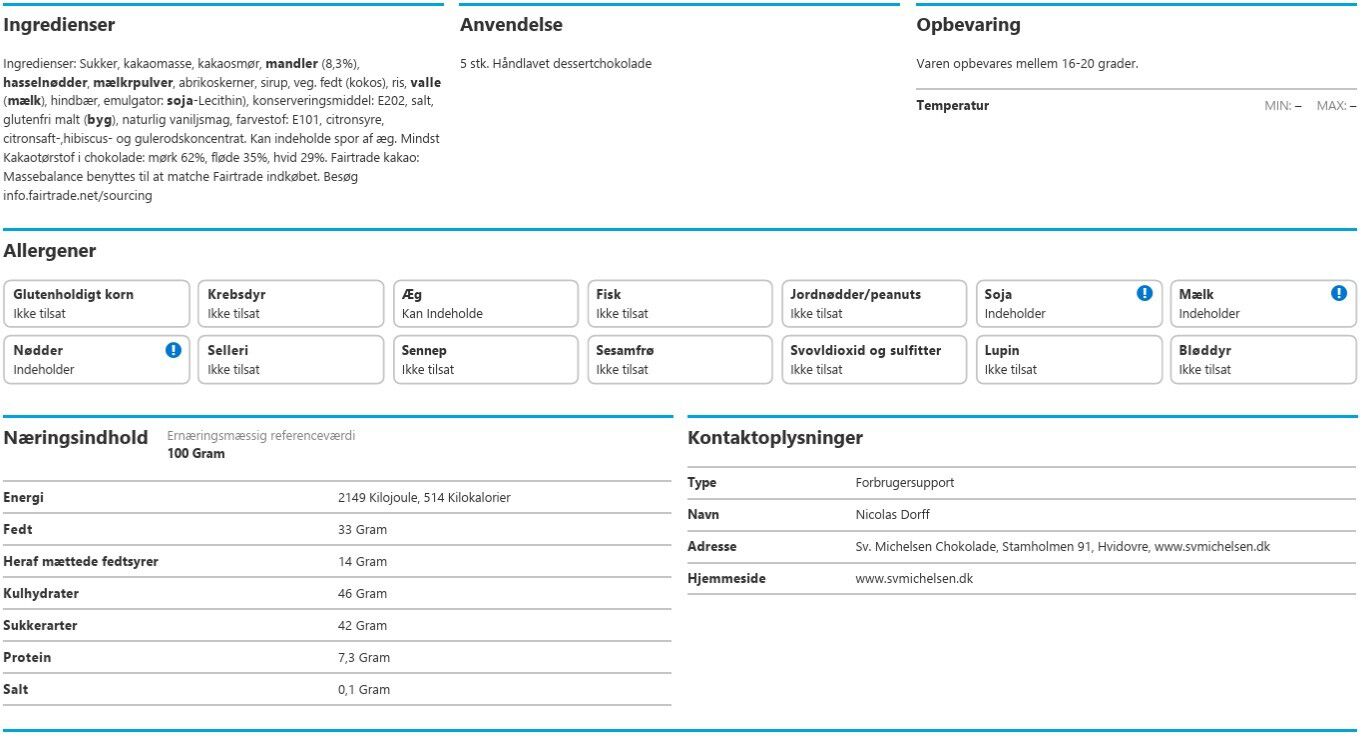The image size is (1363, 743).
Task: Click the Ingredienser section heading
Action: click(59, 25)
